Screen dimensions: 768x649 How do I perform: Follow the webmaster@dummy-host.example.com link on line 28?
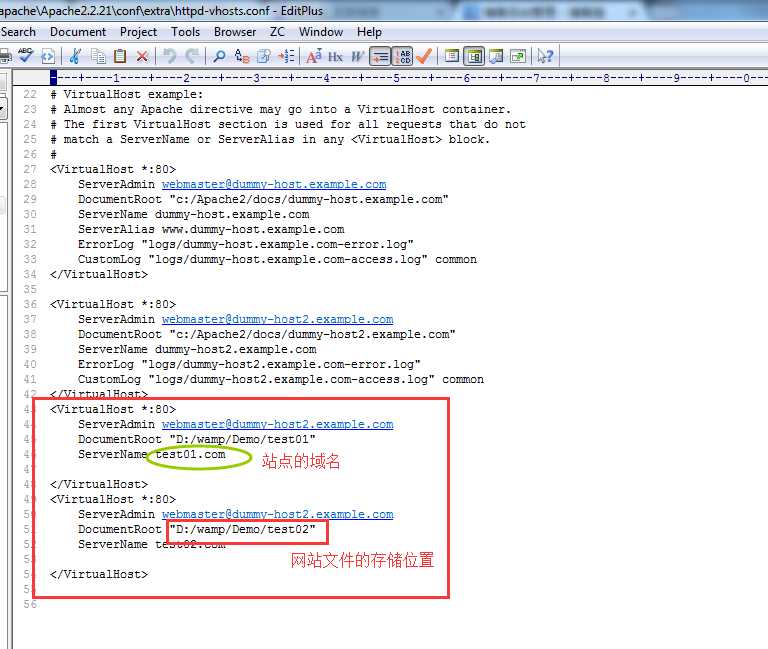[x=274, y=185]
